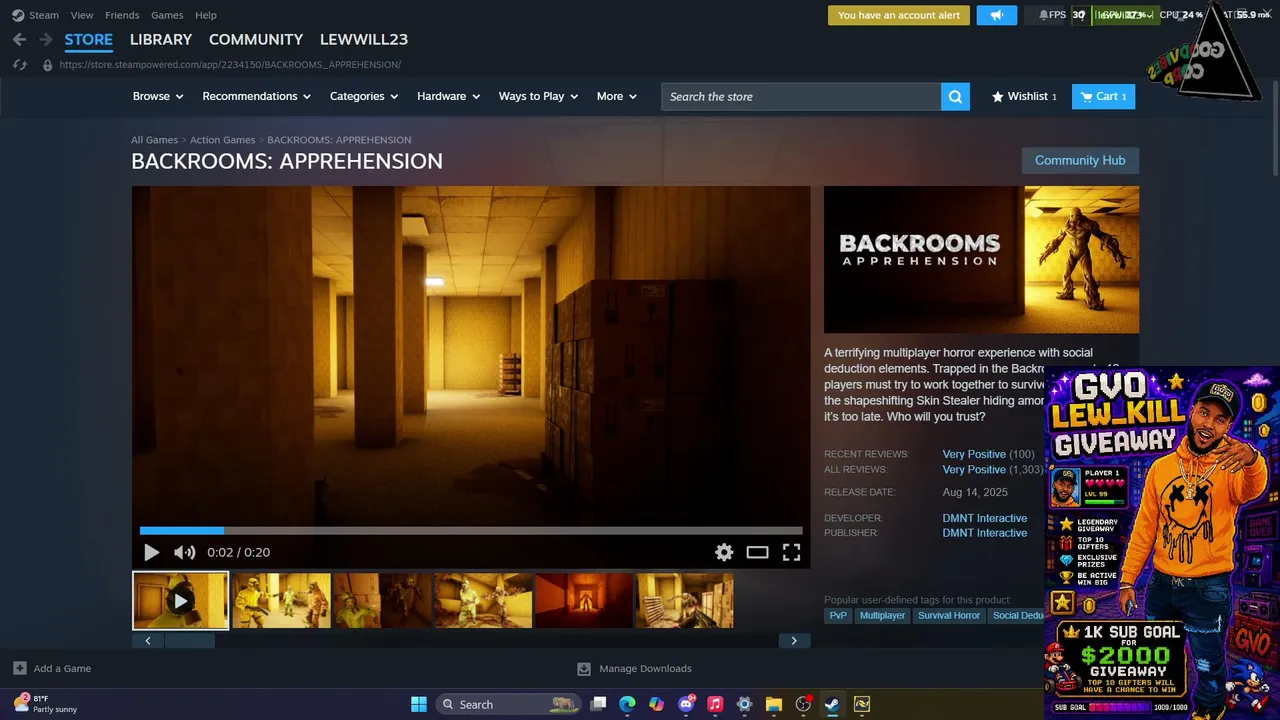
Task: Click the Windows taskbar Search box
Action: (x=509, y=704)
